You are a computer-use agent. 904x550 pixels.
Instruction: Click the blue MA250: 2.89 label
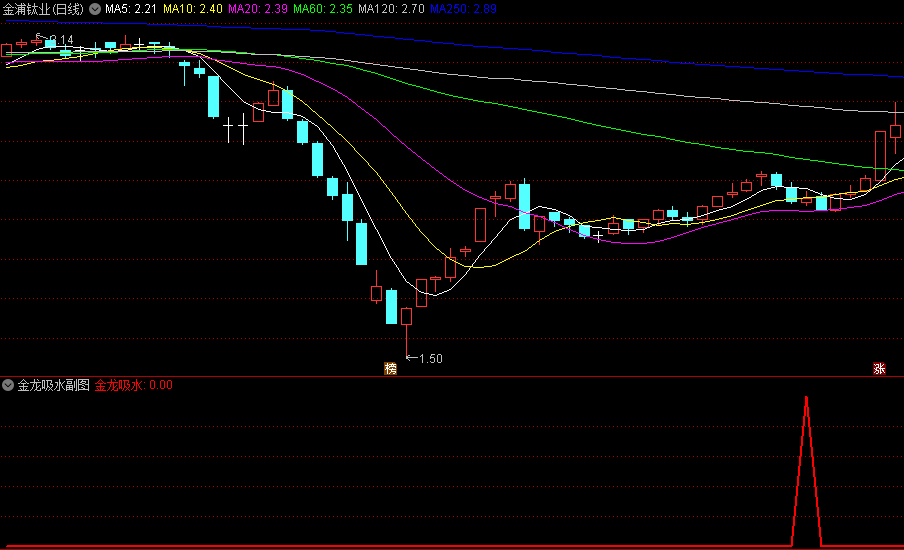[464, 9]
